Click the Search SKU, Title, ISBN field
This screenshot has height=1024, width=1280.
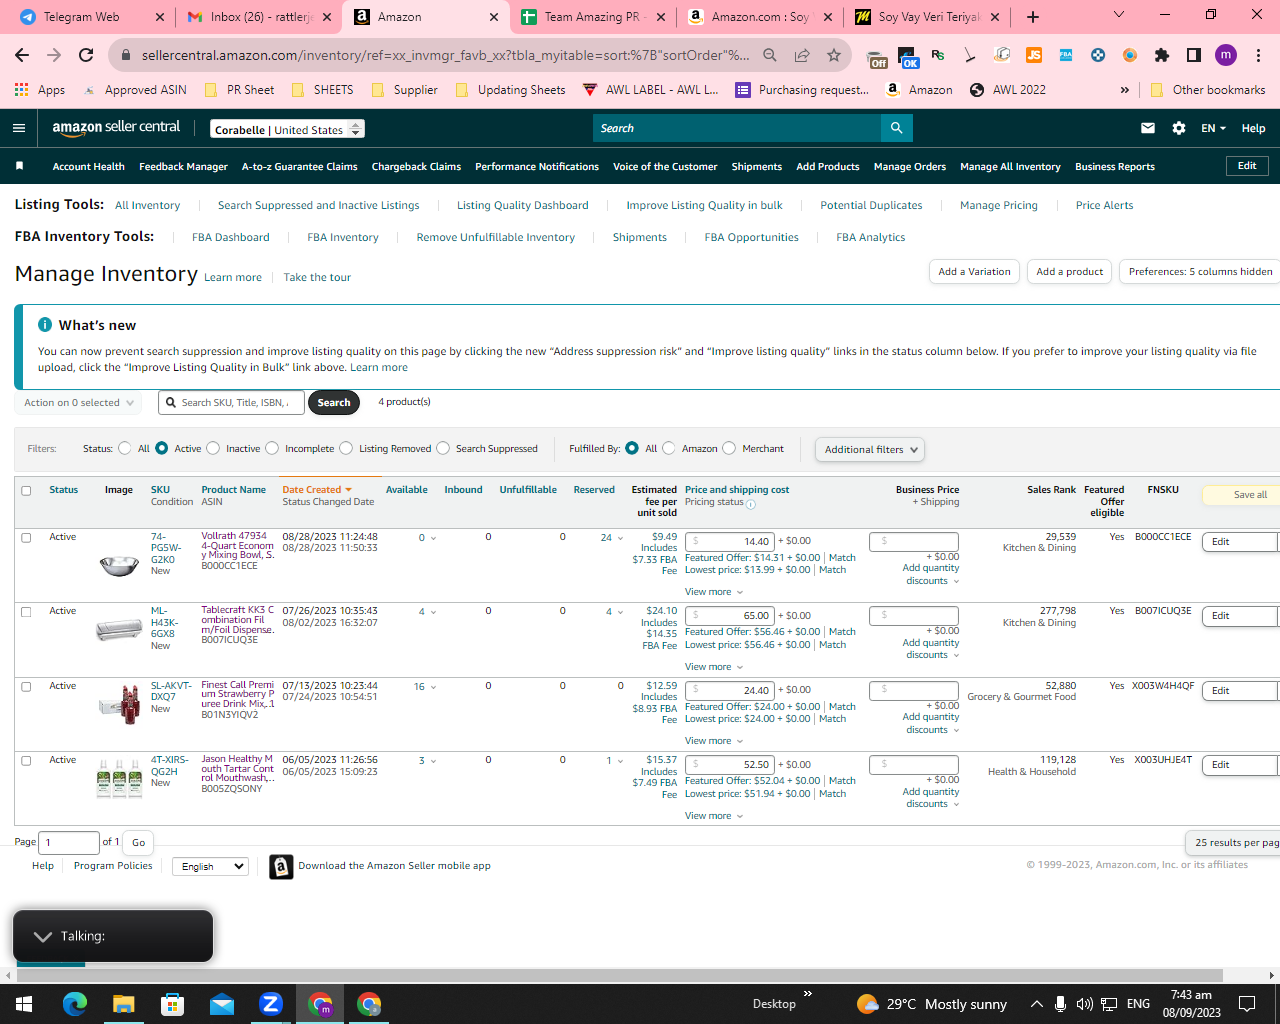coord(230,403)
